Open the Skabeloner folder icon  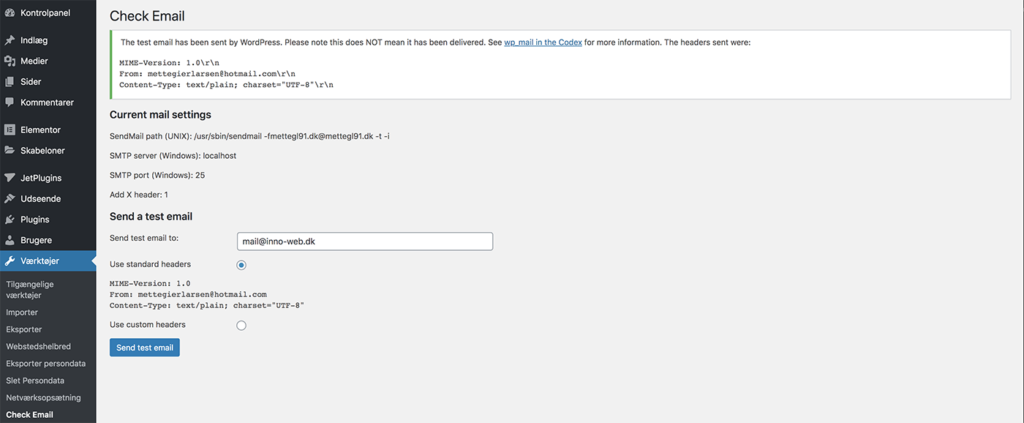click(10, 150)
